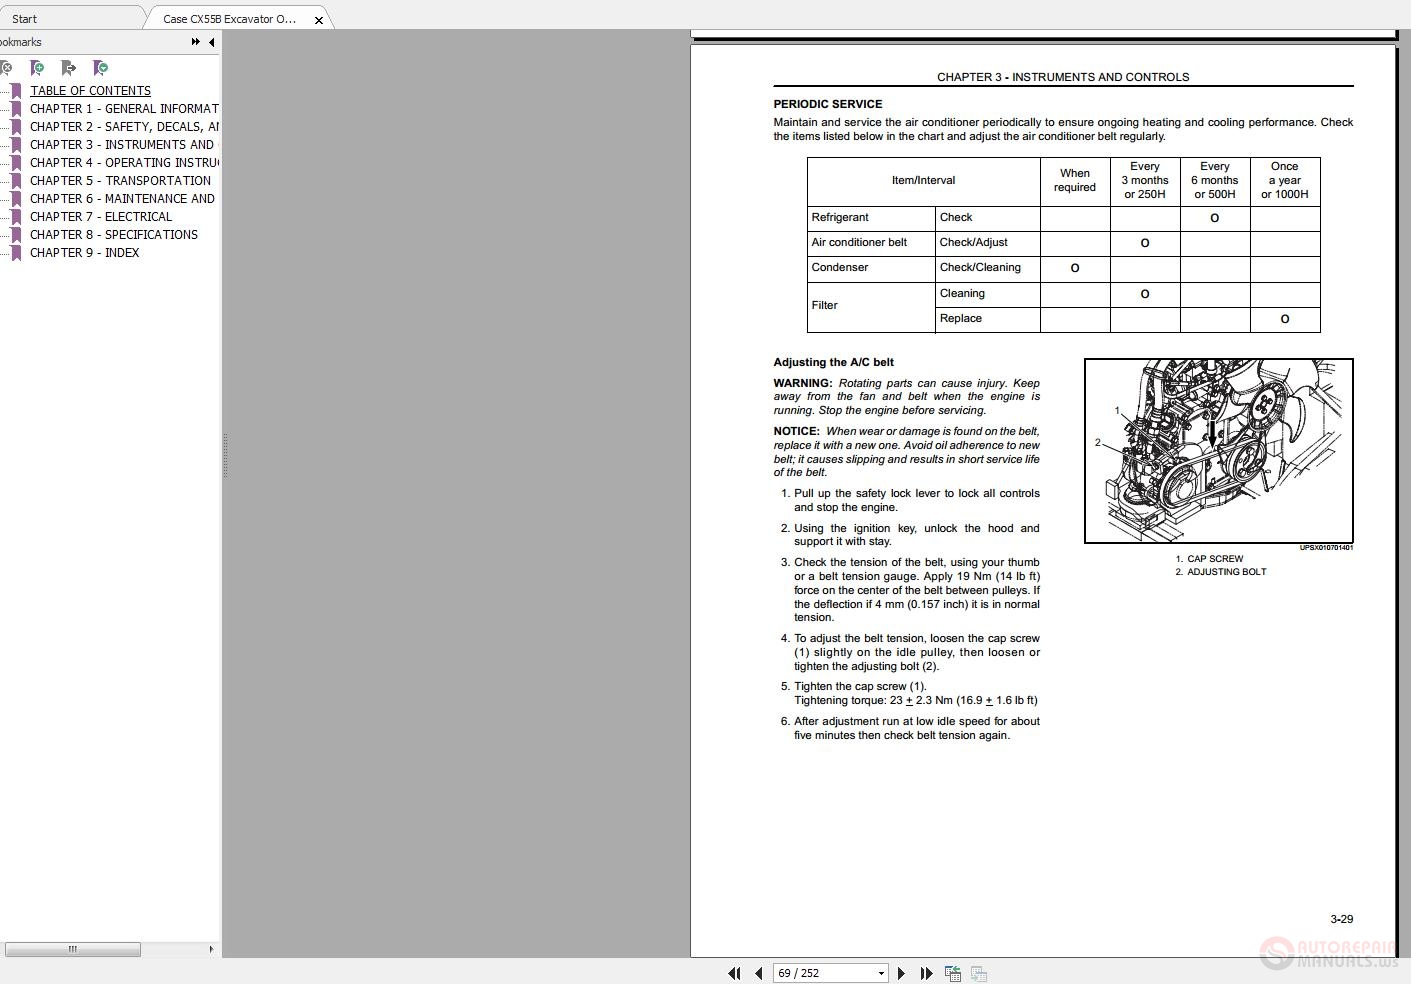This screenshot has width=1411, height=984.
Task: Click the double-arrow expand icon in the Bookmarks header
Action: (x=196, y=42)
